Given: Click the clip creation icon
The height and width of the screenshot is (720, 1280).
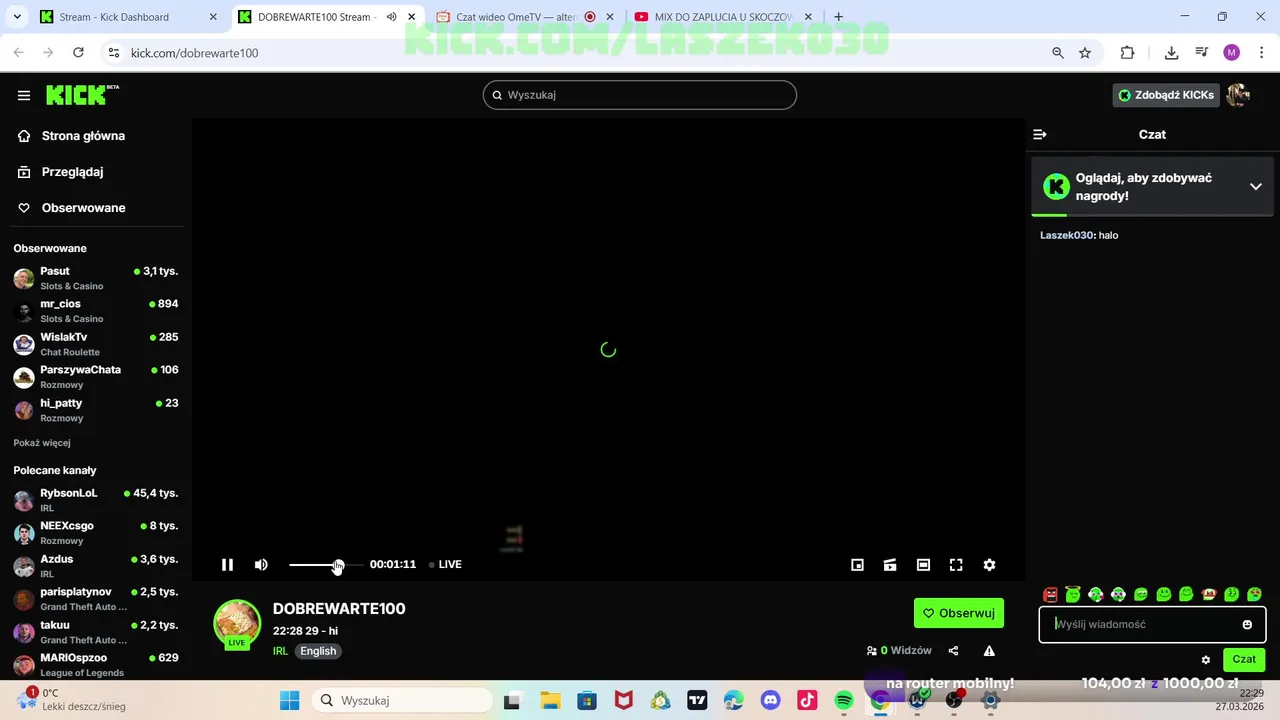Looking at the screenshot, I should point(890,565).
